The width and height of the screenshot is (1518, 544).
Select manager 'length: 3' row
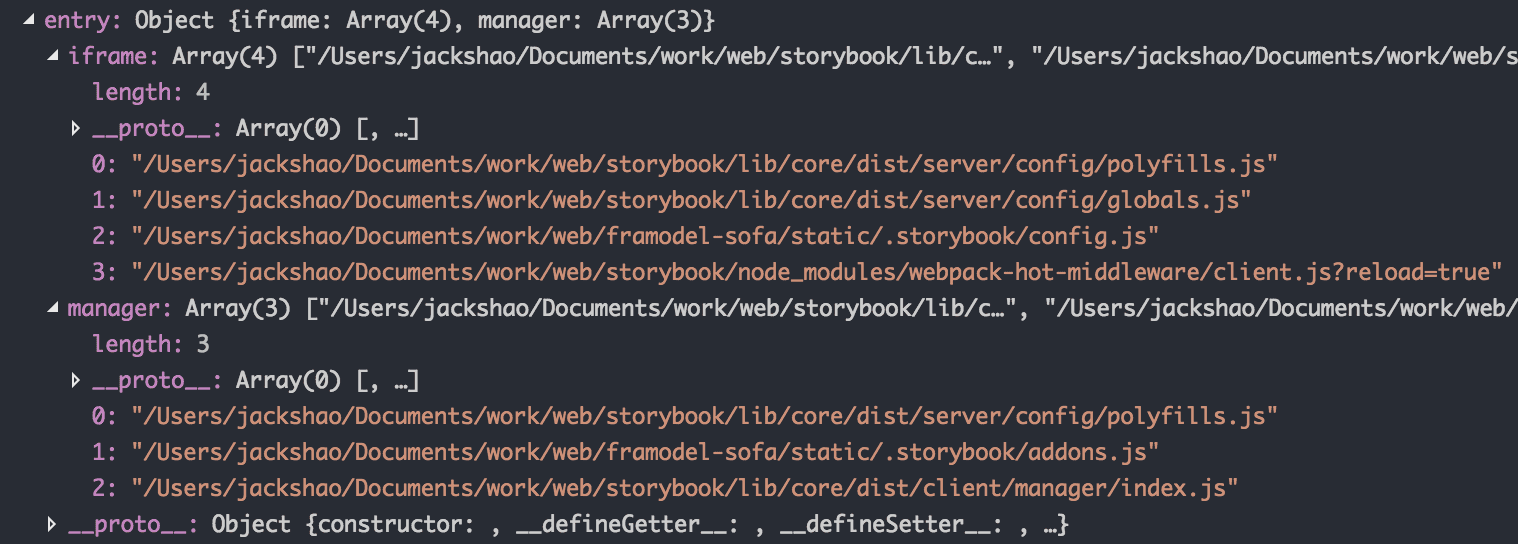150,345
